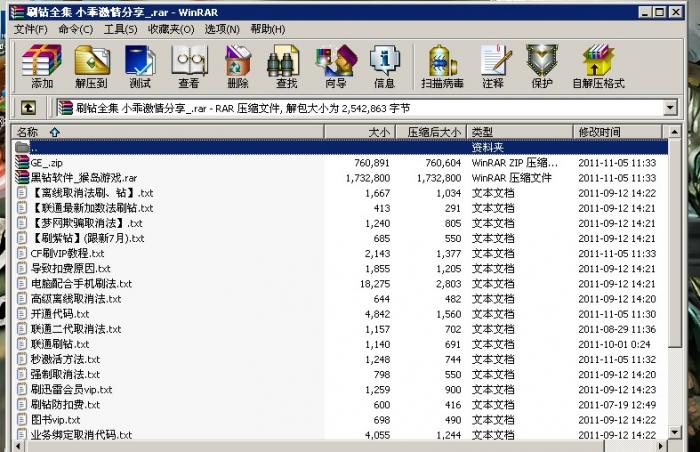
Task: Open the 命令(C) menu
Action: click(x=75, y=29)
